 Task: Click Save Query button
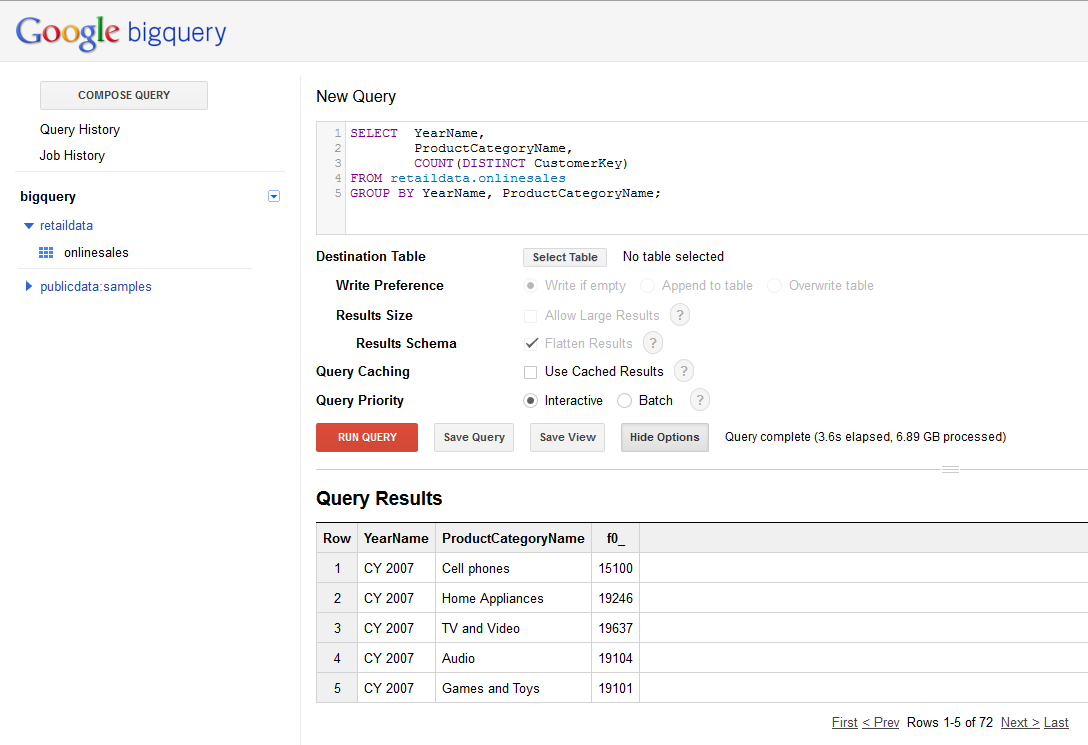click(x=474, y=437)
